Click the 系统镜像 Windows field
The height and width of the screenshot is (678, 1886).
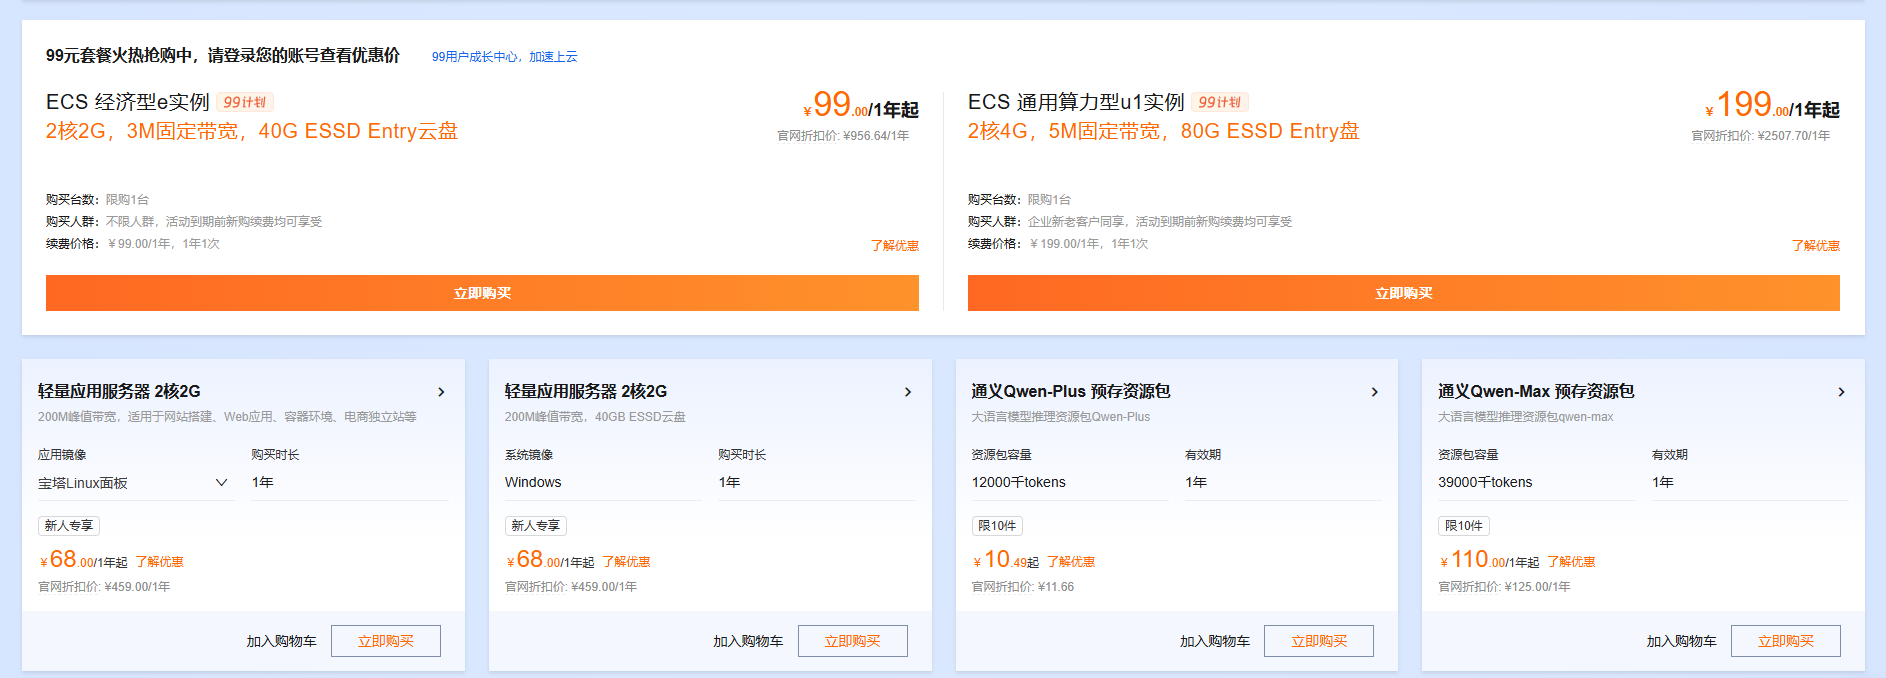tap(603, 483)
